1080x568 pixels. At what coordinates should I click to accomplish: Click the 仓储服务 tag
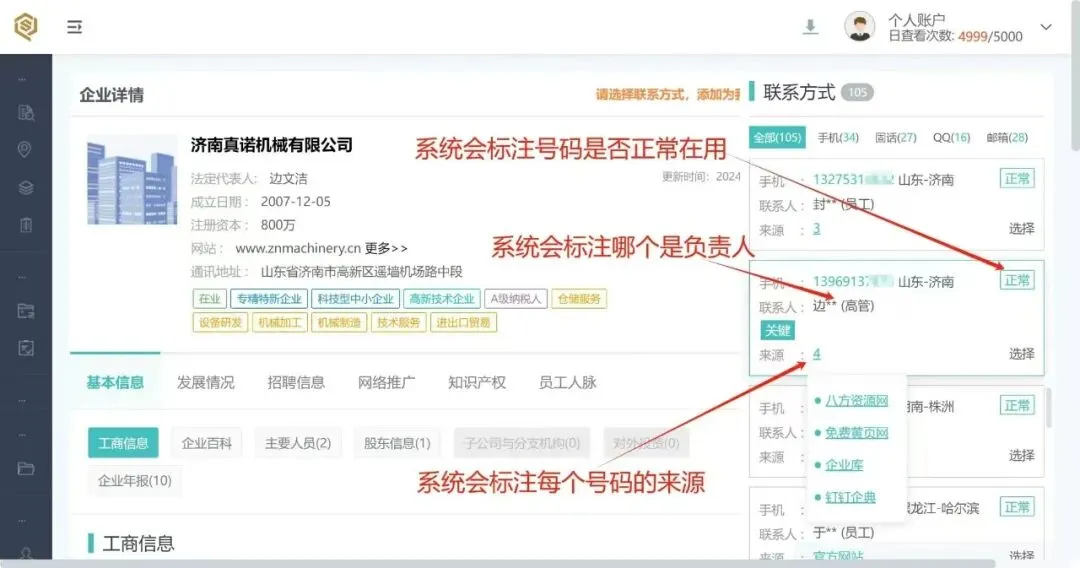(579, 299)
